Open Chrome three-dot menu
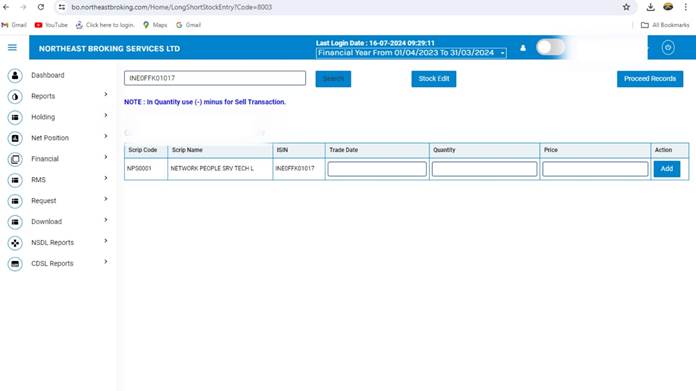 click(x=685, y=7)
